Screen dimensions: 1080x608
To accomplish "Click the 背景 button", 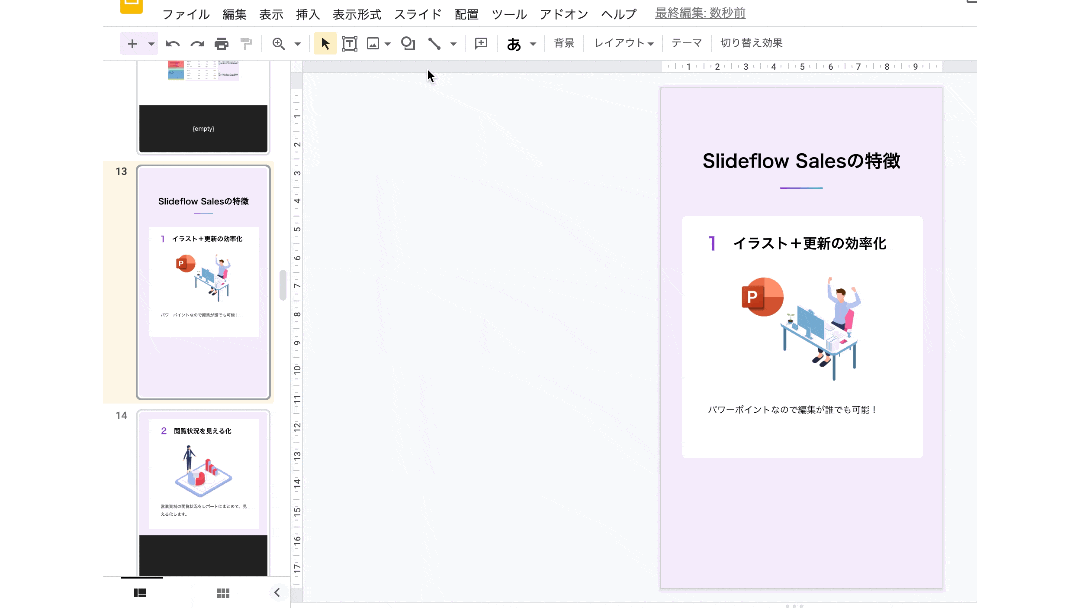I will coord(564,44).
